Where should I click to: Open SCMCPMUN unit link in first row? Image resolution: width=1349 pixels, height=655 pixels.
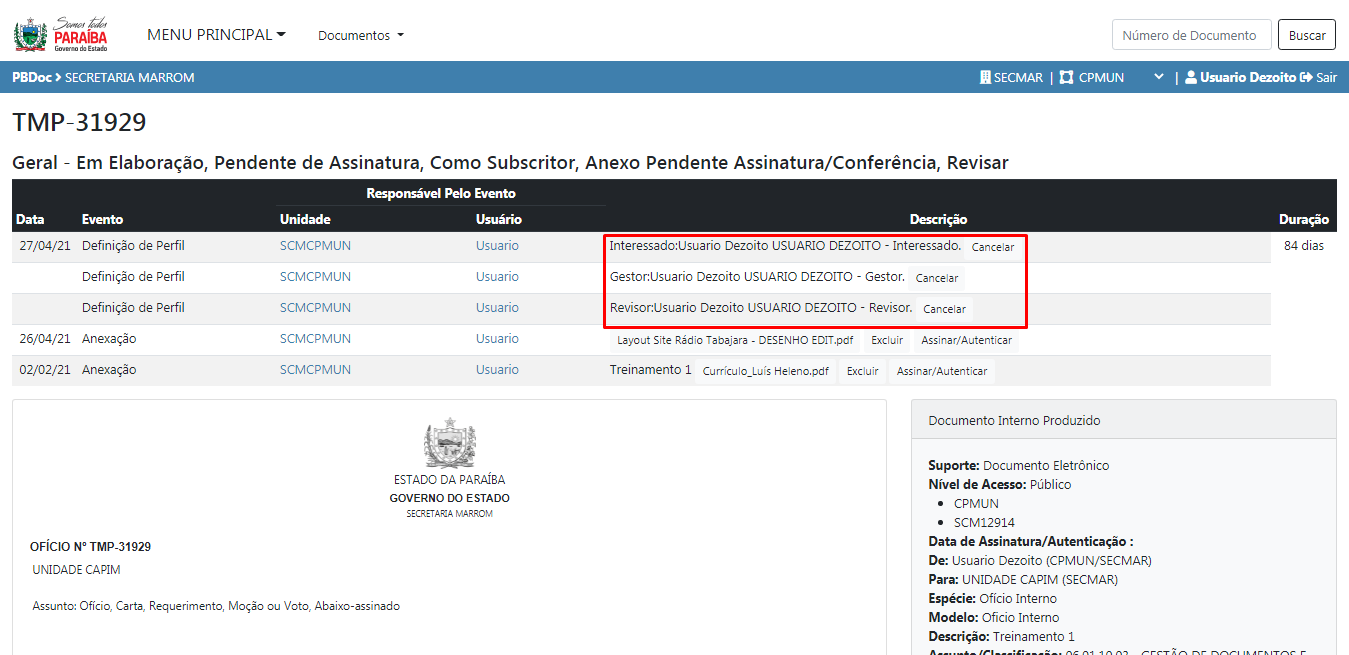tap(315, 246)
